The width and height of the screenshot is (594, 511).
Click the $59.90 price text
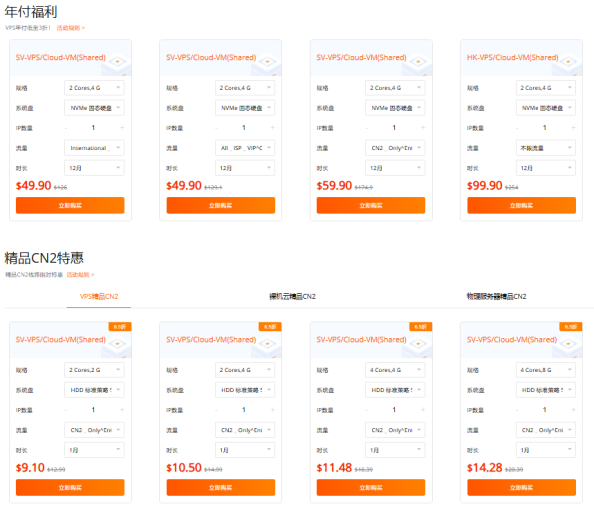(x=334, y=186)
